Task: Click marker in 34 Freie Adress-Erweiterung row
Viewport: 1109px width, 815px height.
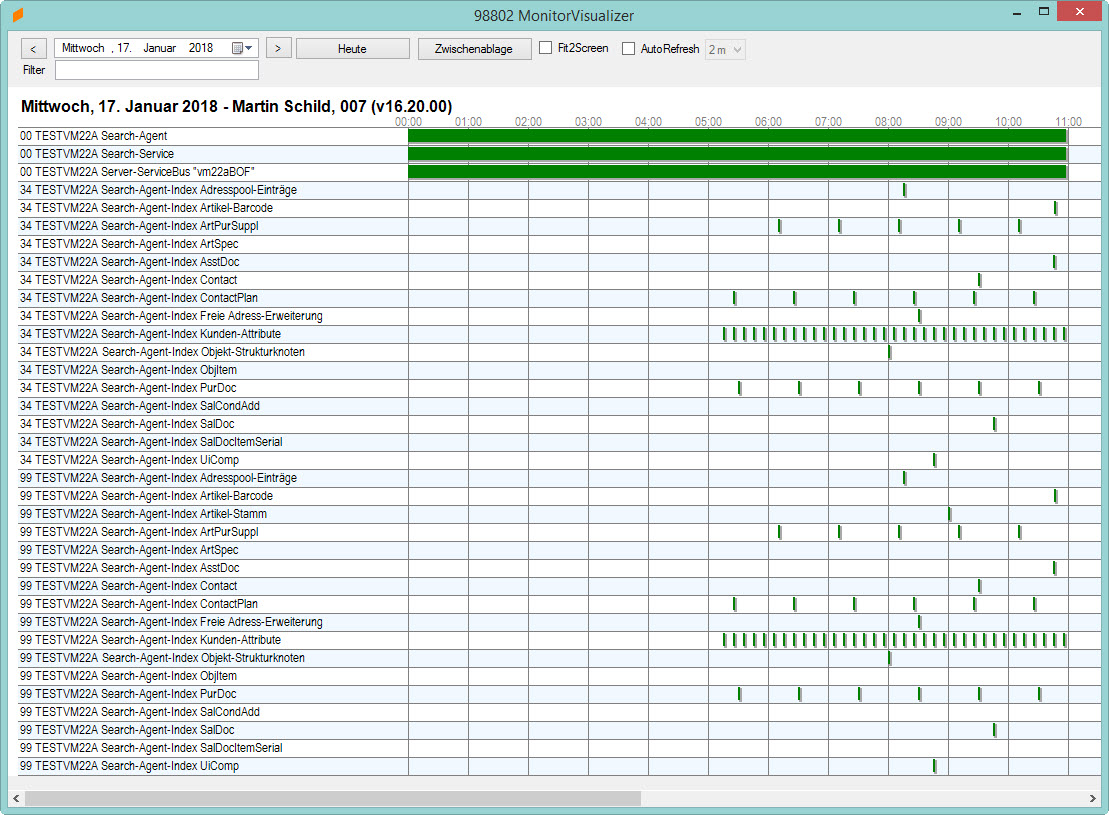Action: [919, 316]
